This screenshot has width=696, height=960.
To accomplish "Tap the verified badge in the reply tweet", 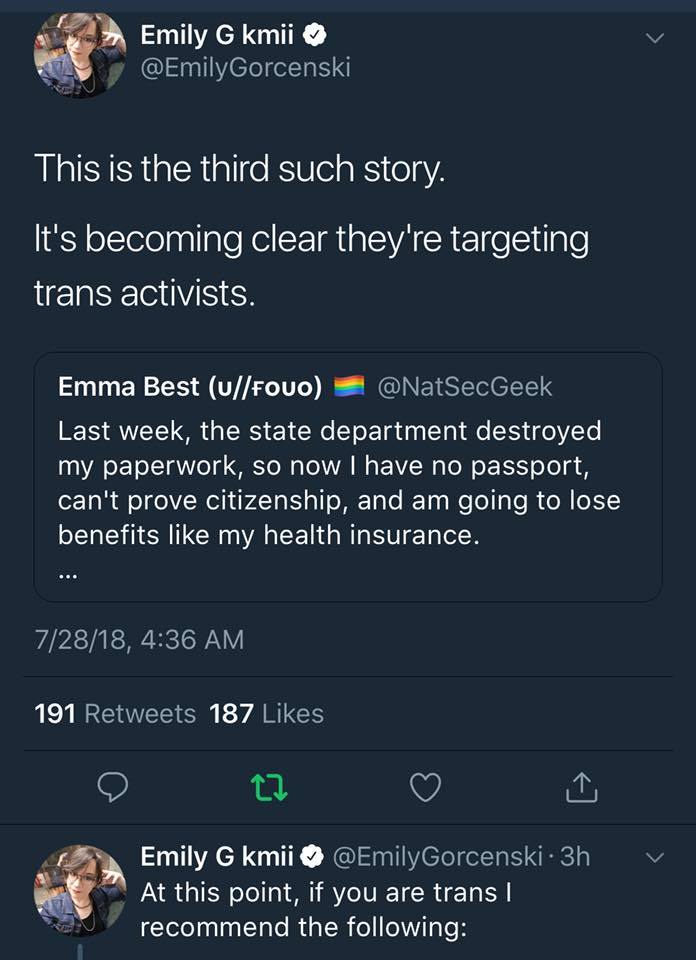I will point(313,857).
